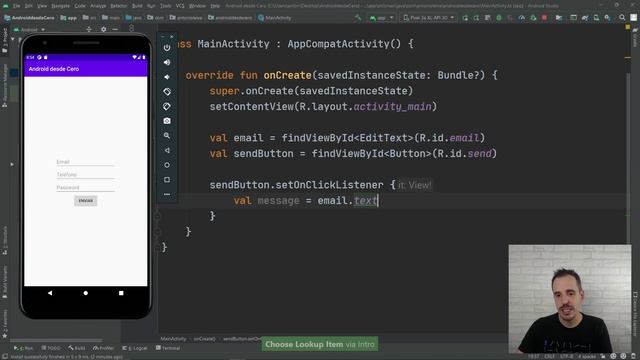Open the Tools menu

coord(165,6)
